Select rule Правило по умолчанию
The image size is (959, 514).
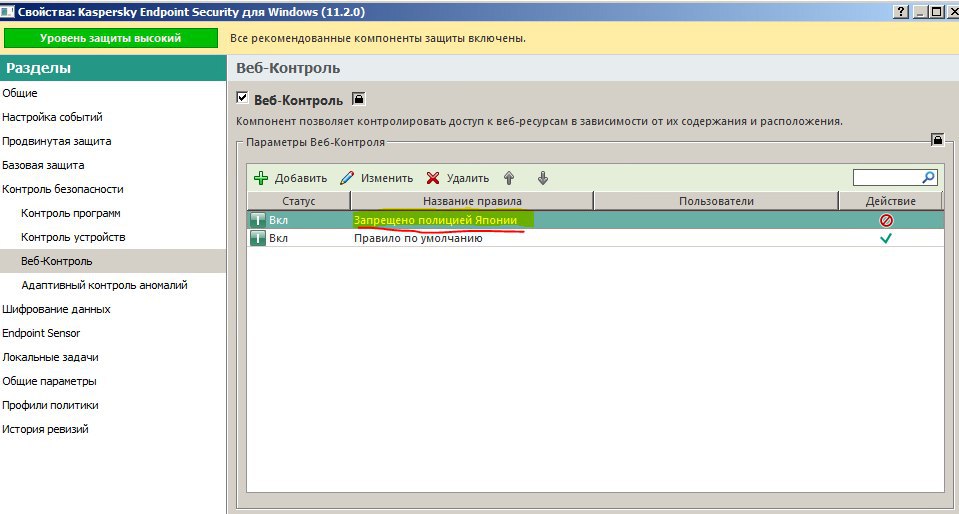595,238
